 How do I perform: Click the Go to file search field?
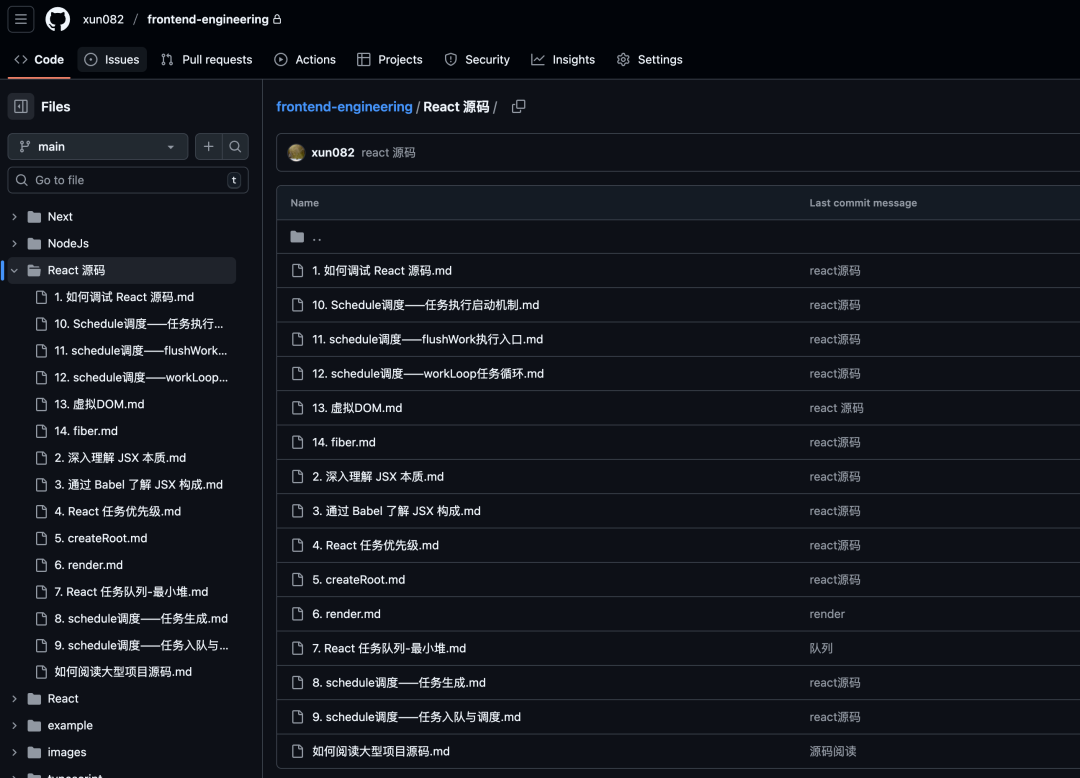click(128, 180)
